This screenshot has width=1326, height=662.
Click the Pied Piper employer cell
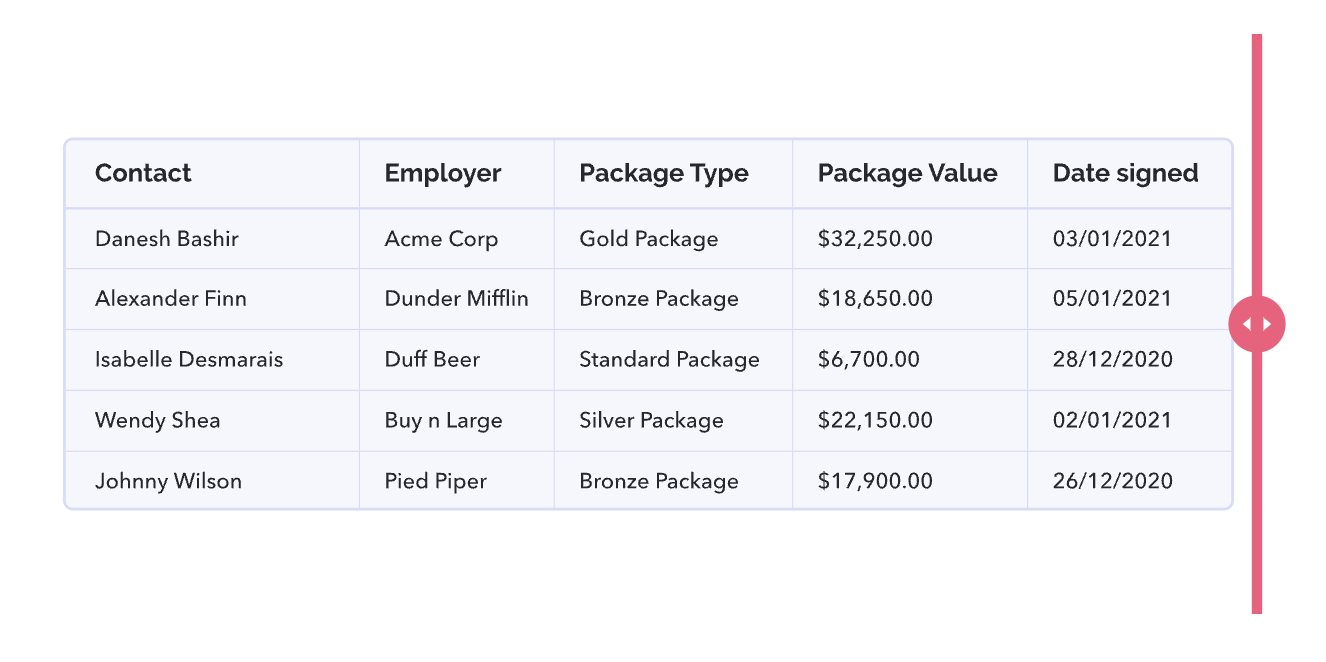pyautogui.click(x=457, y=481)
